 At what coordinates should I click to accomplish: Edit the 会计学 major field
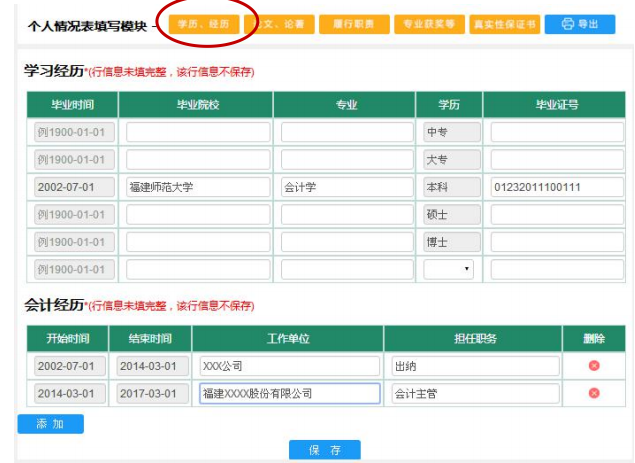[347, 187]
